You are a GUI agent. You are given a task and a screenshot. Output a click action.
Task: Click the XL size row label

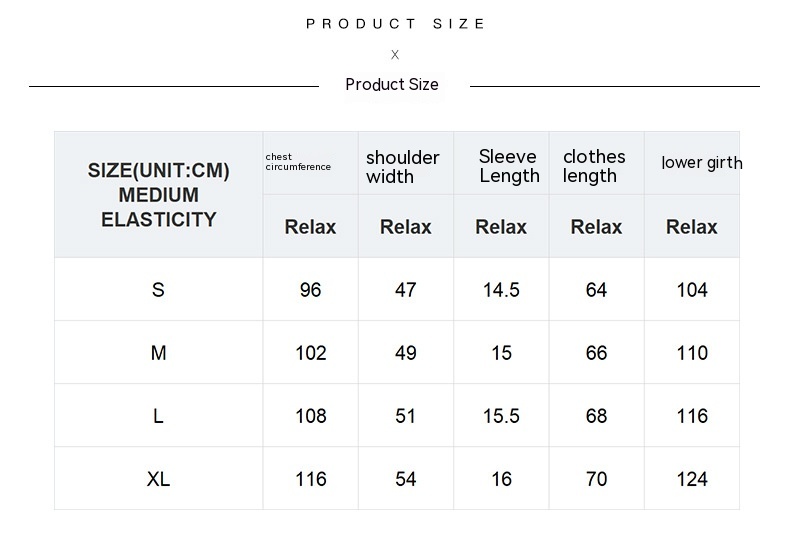pyautogui.click(x=158, y=479)
